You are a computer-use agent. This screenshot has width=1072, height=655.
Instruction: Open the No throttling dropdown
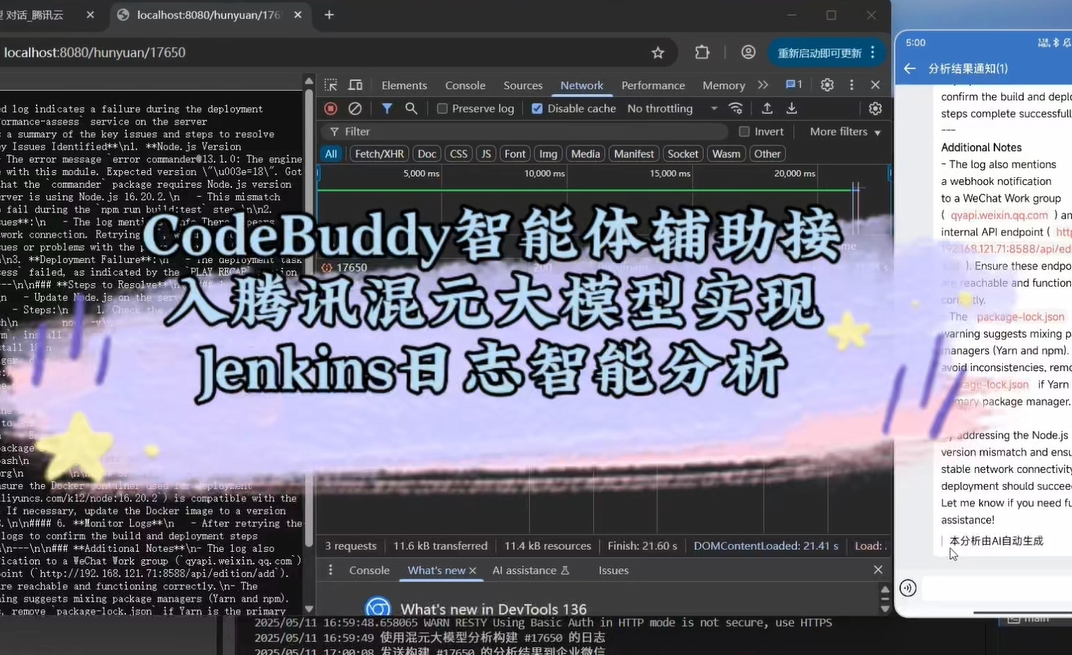[x=672, y=109]
